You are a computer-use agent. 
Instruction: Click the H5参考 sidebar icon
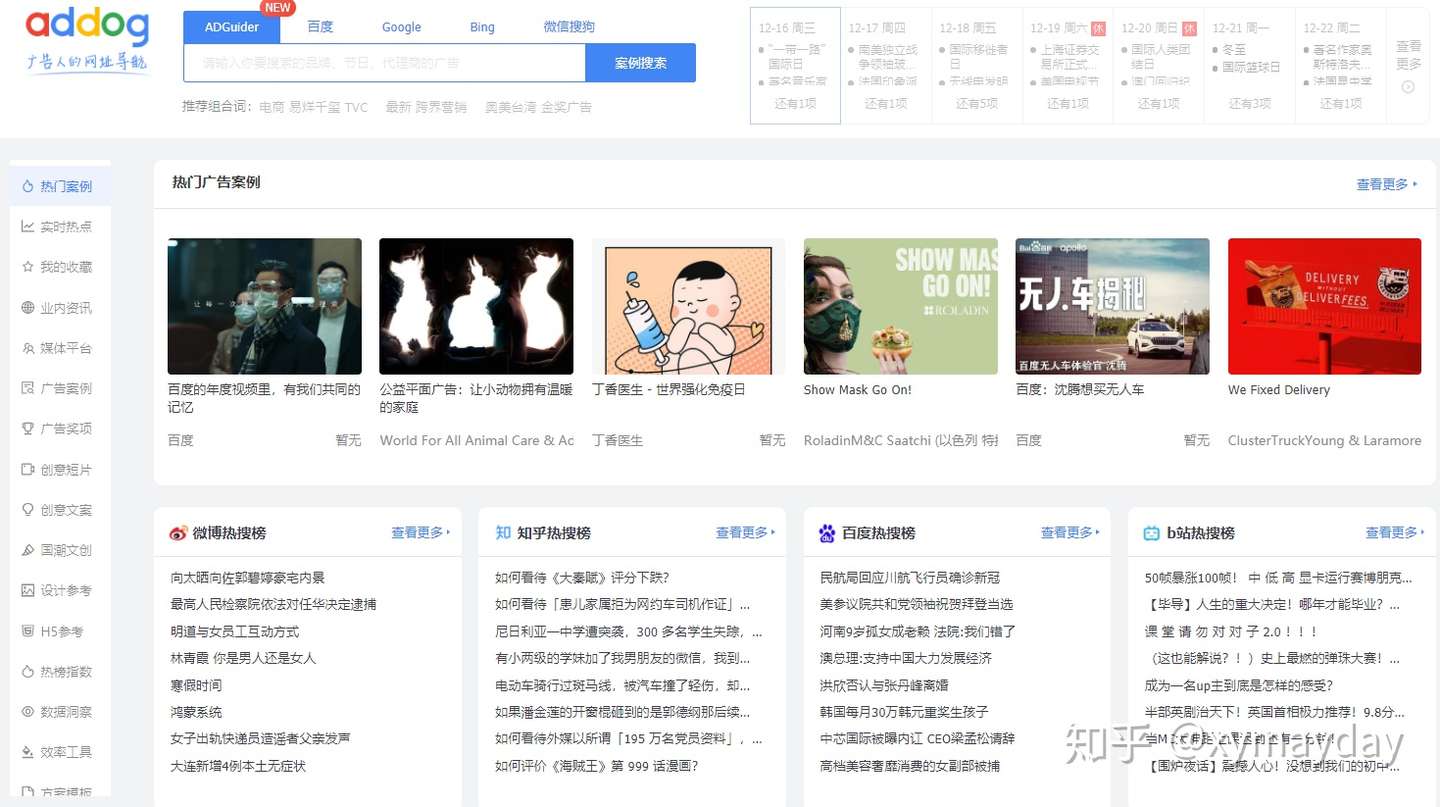[27, 631]
